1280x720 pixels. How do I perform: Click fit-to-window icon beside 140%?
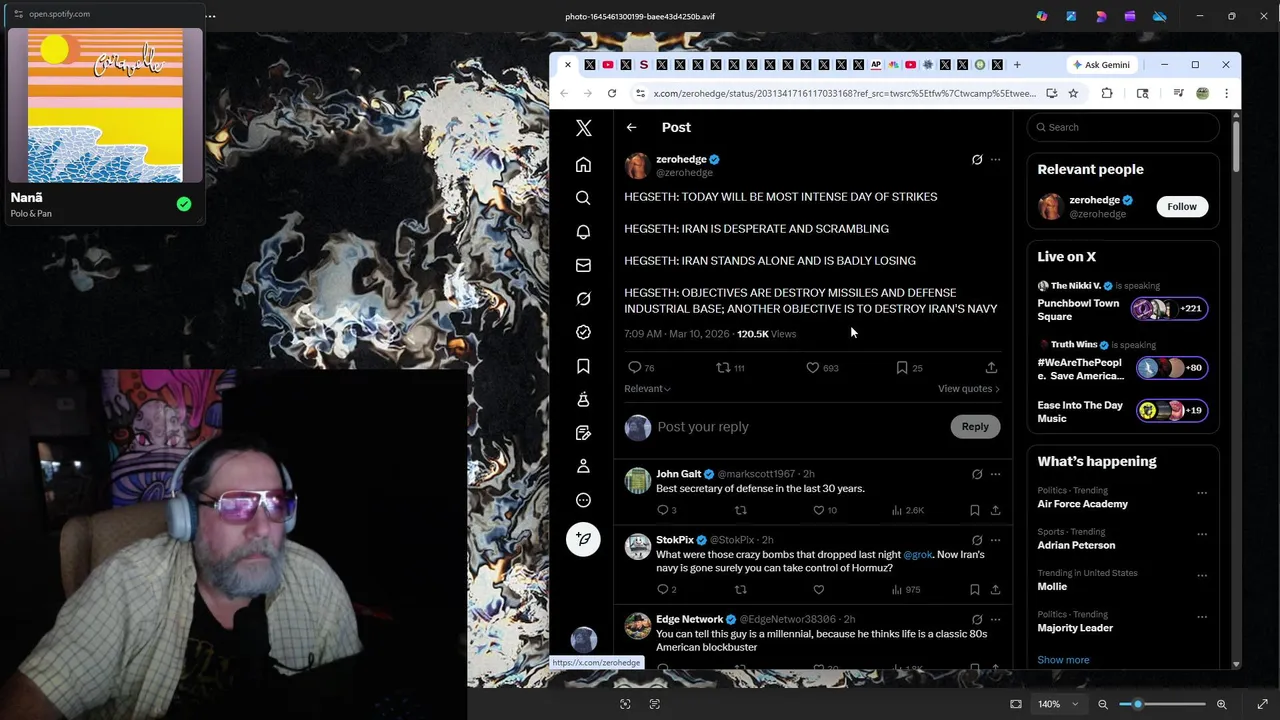(1016, 704)
